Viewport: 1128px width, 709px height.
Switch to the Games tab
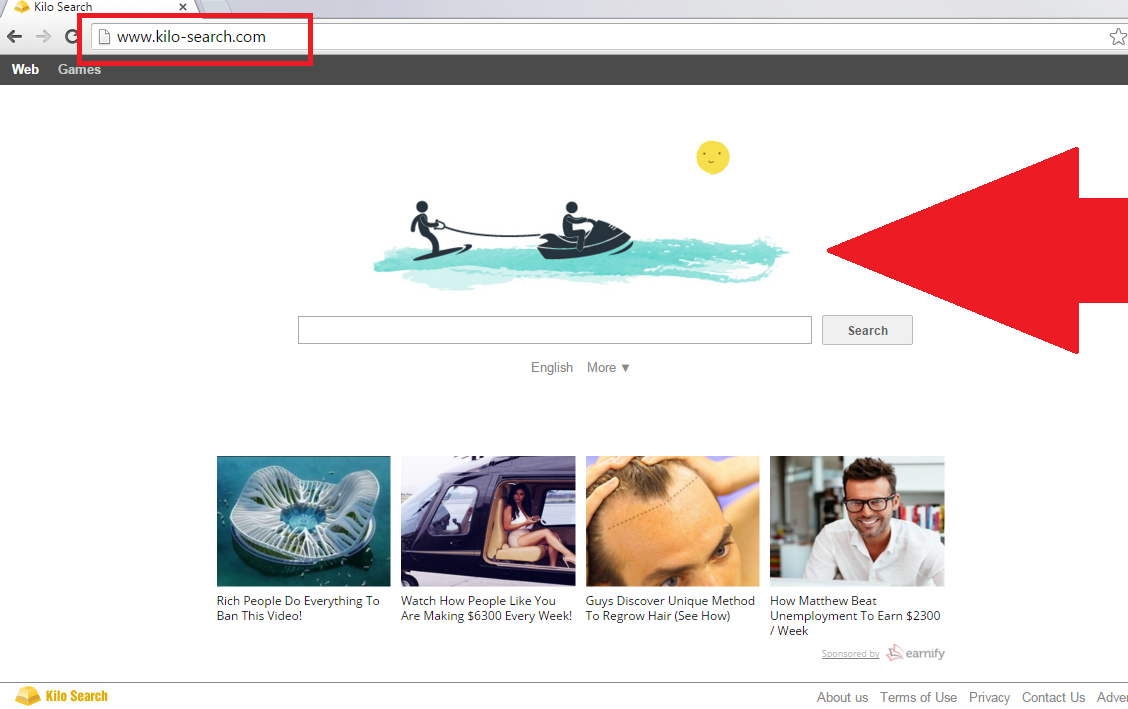(x=79, y=70)
